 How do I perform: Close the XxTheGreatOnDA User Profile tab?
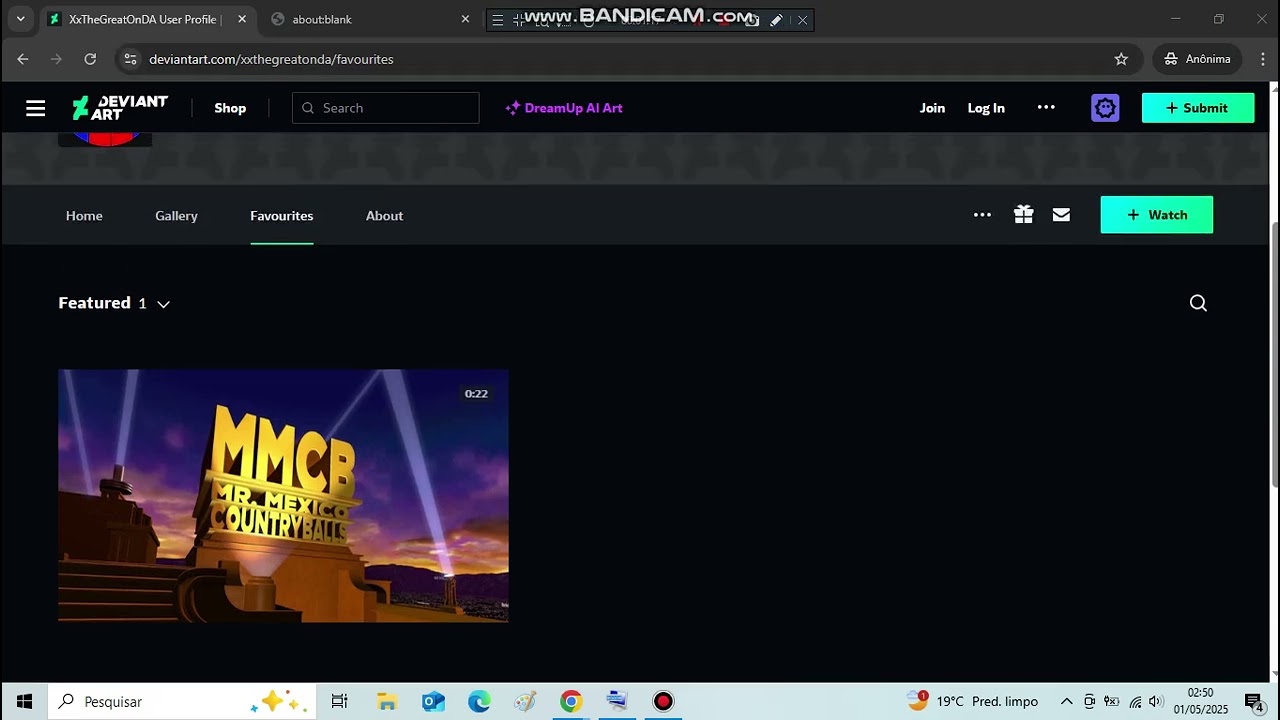241,19
